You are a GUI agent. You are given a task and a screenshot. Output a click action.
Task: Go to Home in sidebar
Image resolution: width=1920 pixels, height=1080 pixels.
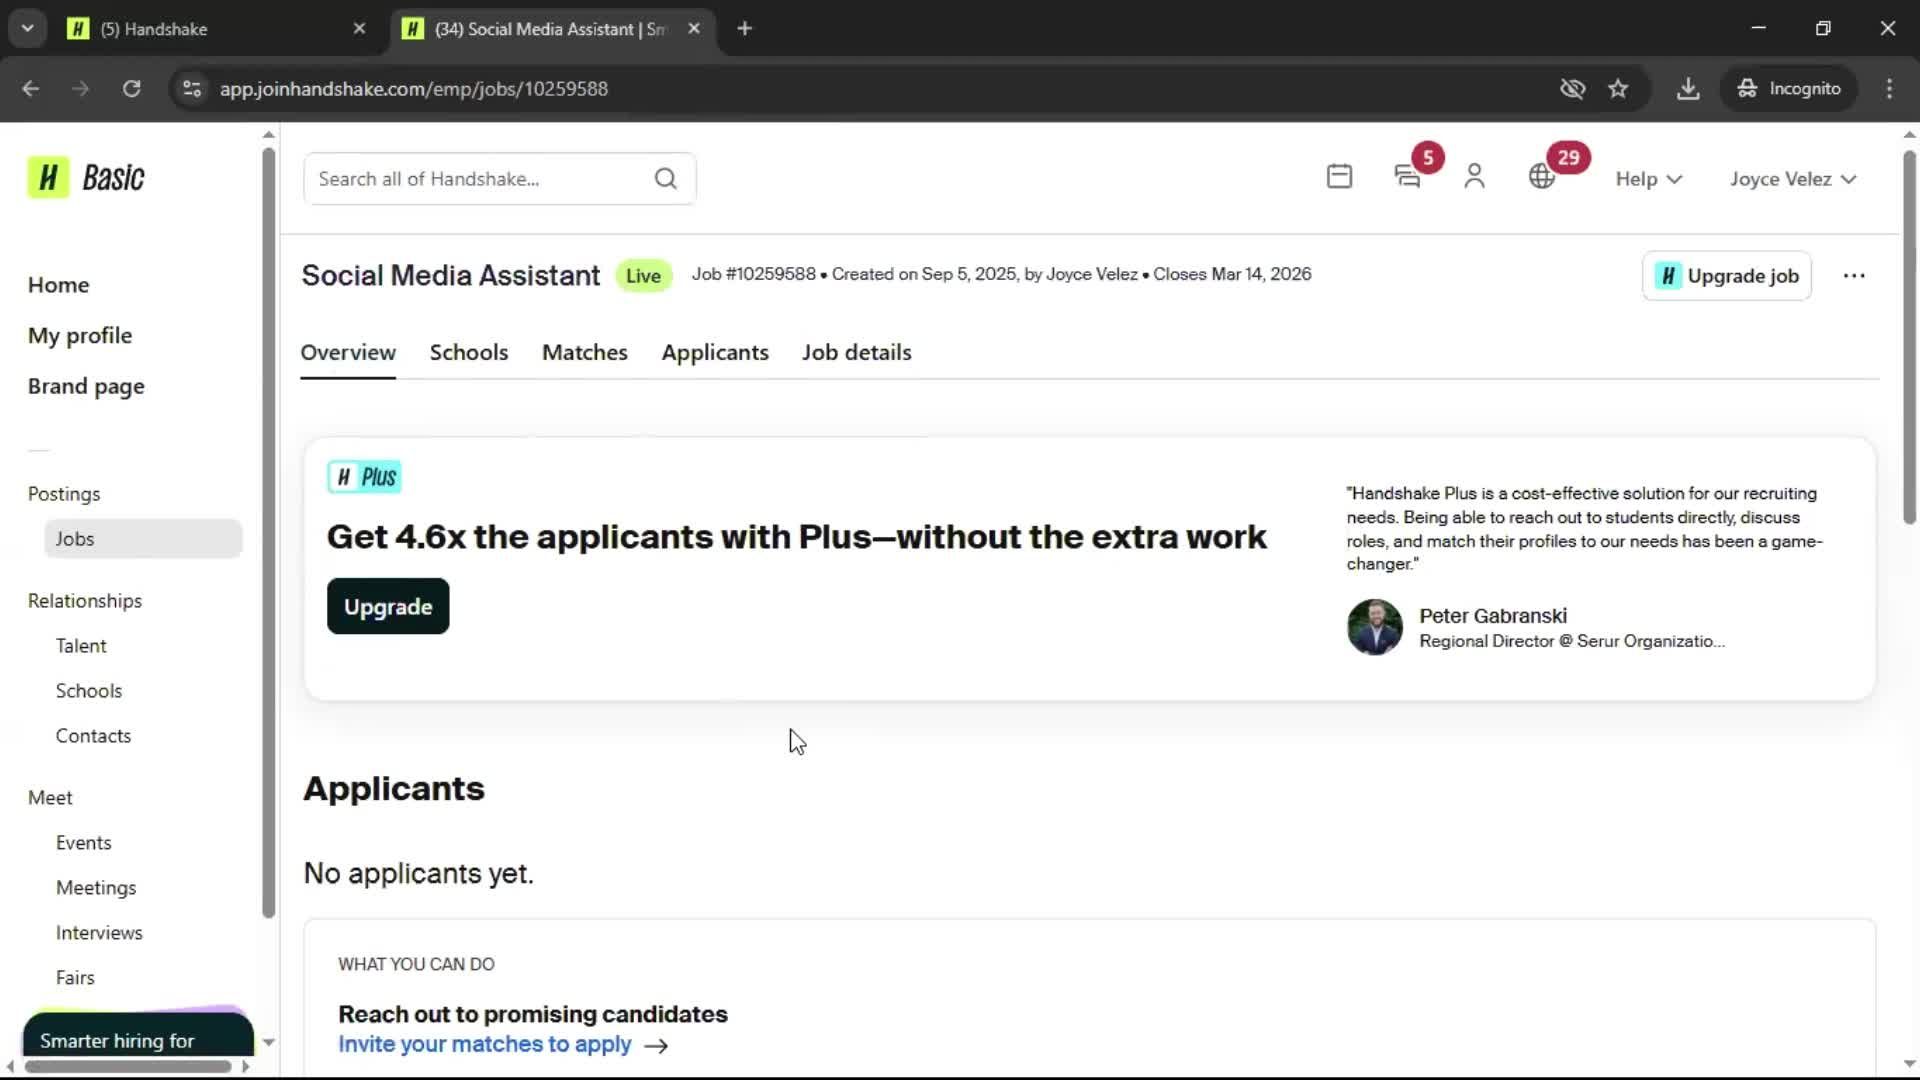pyautogui.click(x=58, y=285)
